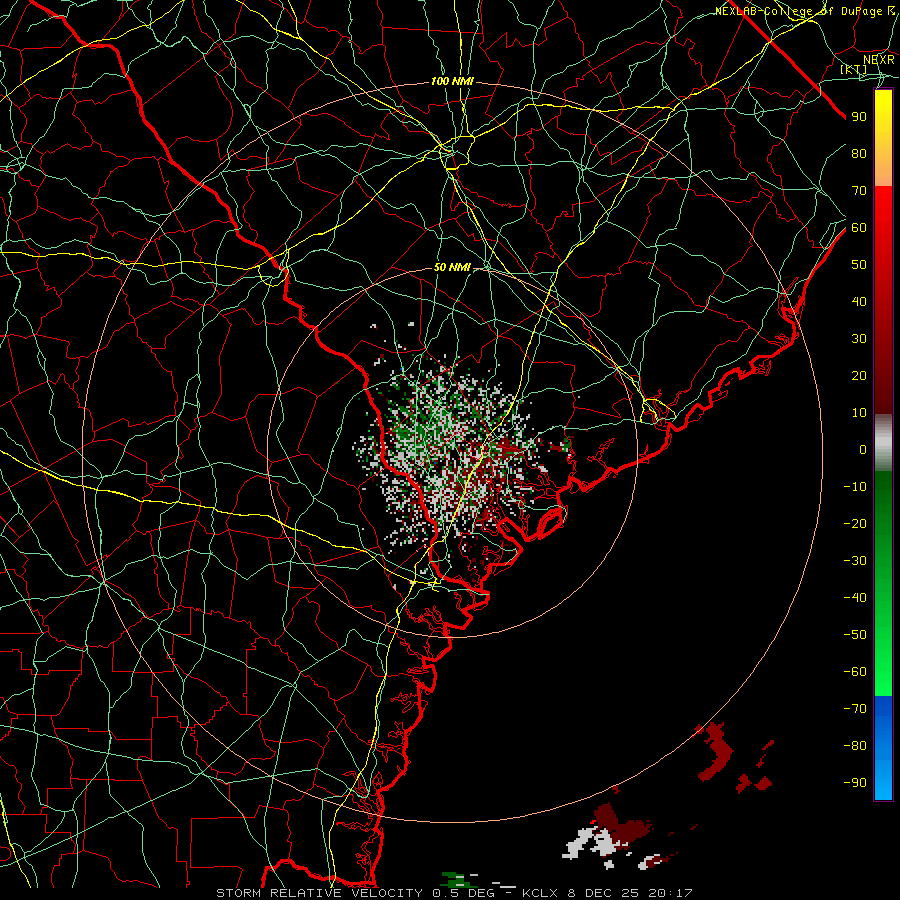Click the NEXR label above the color scale

[x=879, y=60]
